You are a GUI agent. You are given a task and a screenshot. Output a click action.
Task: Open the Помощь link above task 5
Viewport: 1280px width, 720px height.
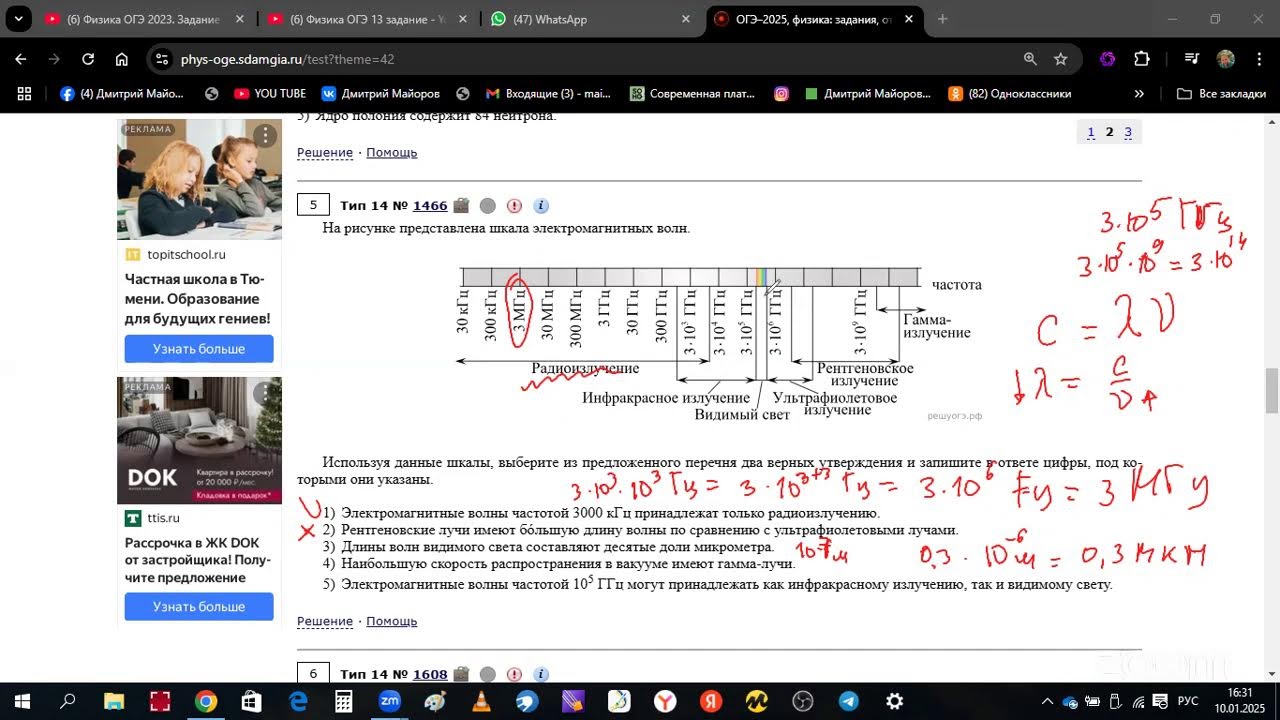pyautogui.click(x=392, y=152)
